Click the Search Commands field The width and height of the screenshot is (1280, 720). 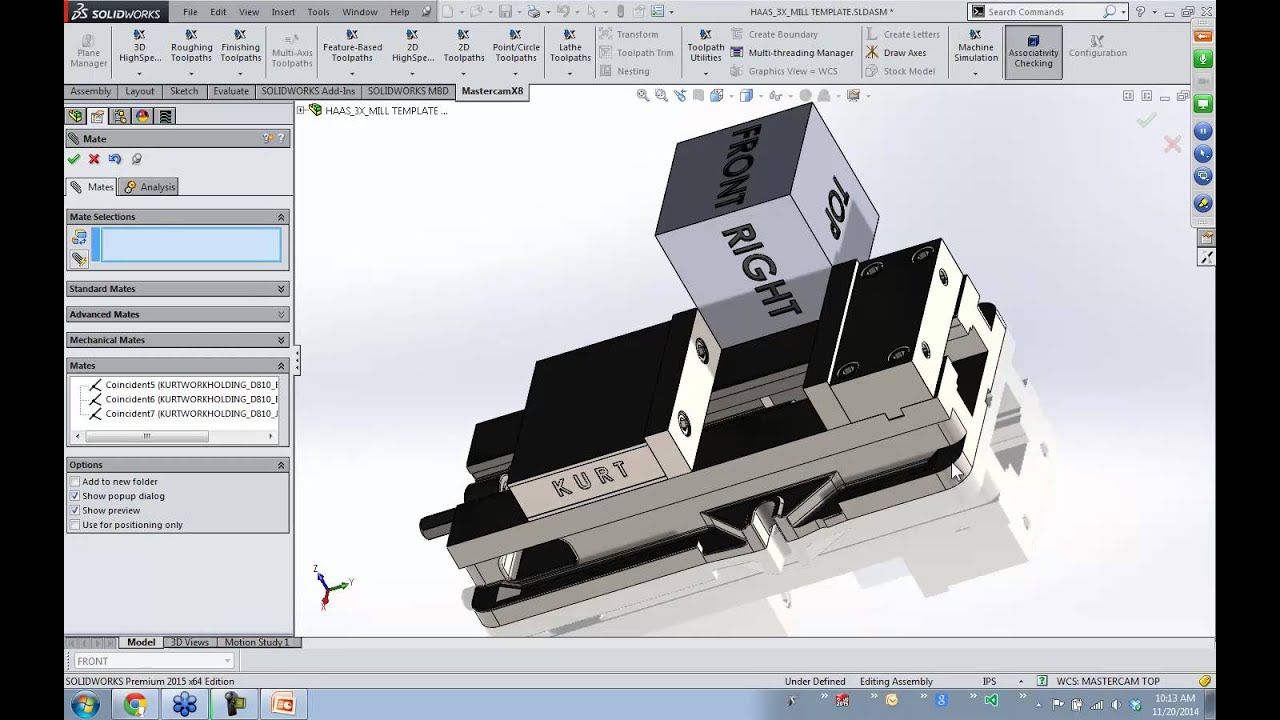click(1043, 12)
